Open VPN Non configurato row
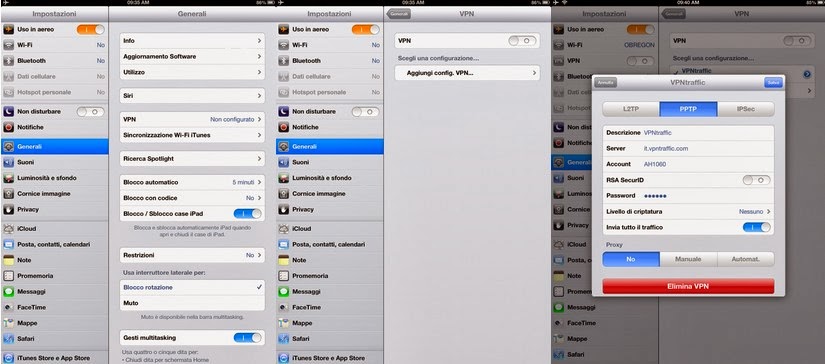 pyautogui.click(x=192, y=119)
